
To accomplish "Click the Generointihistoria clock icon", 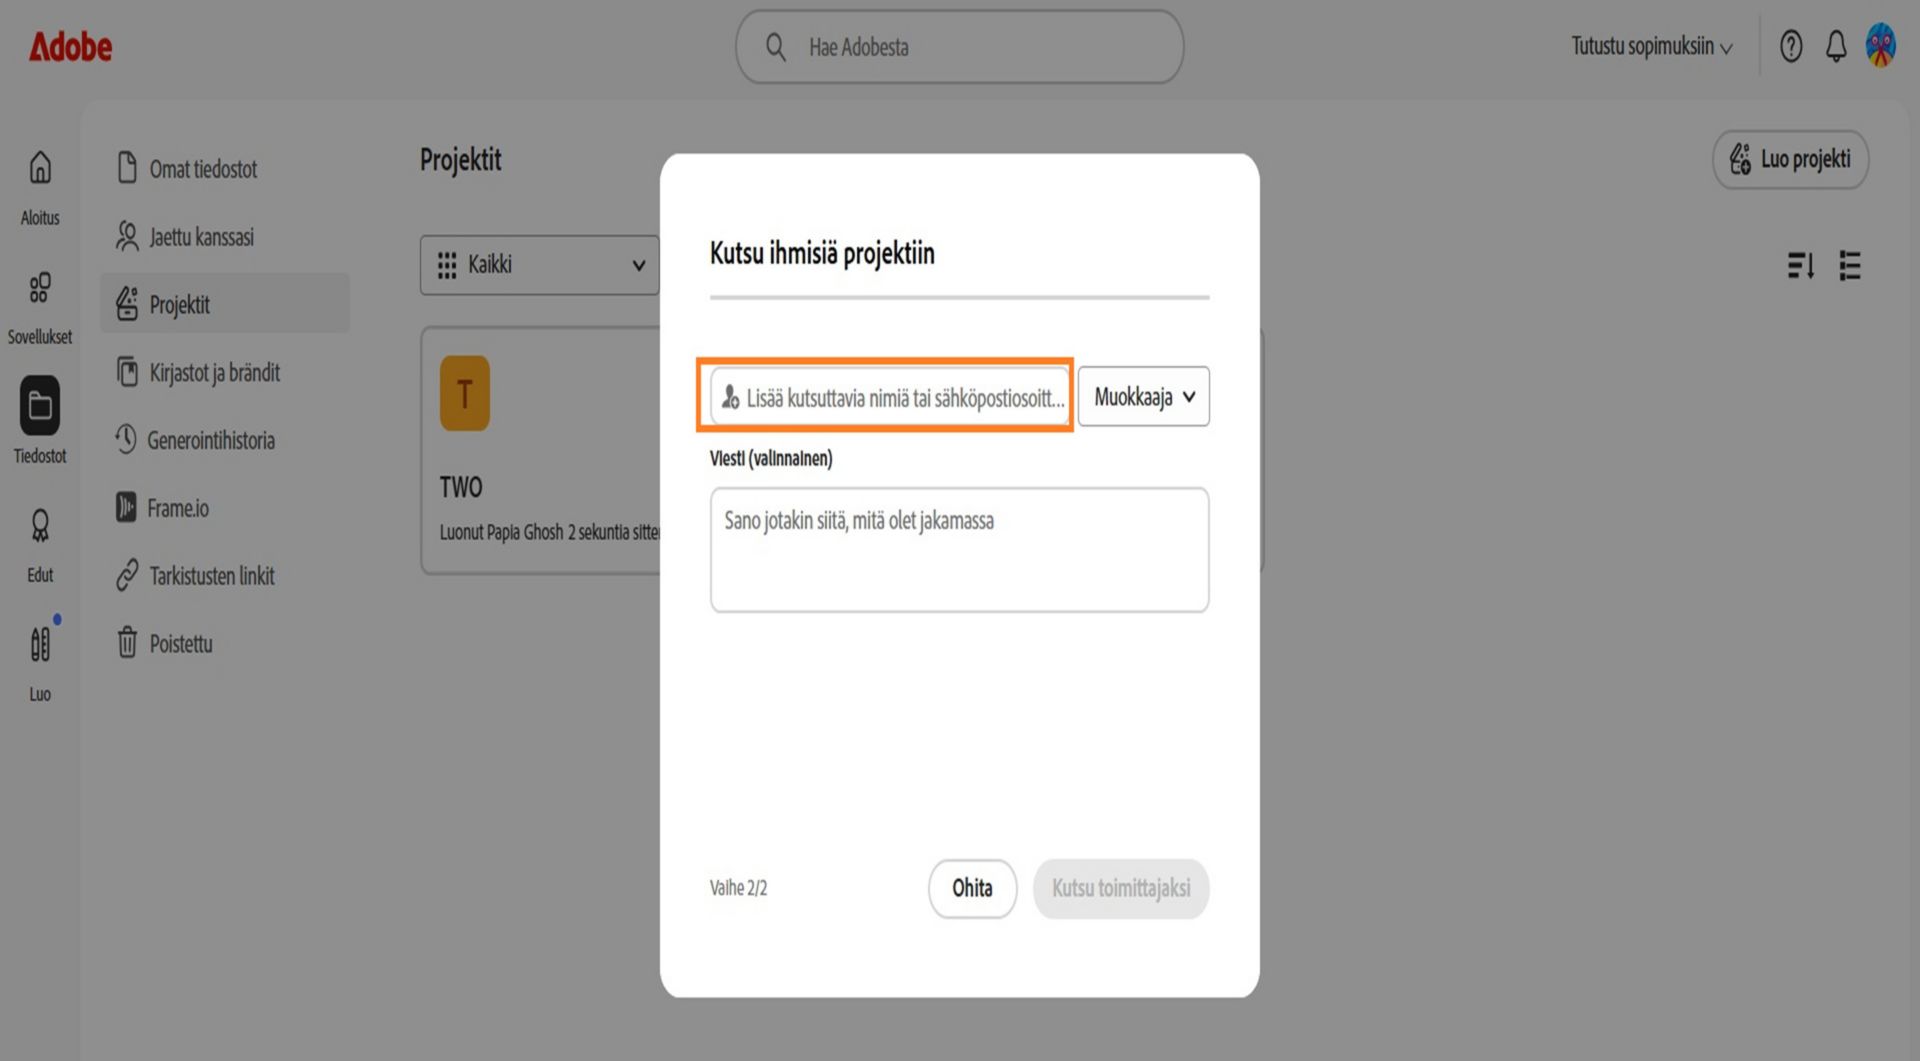I will click(125, 439).
